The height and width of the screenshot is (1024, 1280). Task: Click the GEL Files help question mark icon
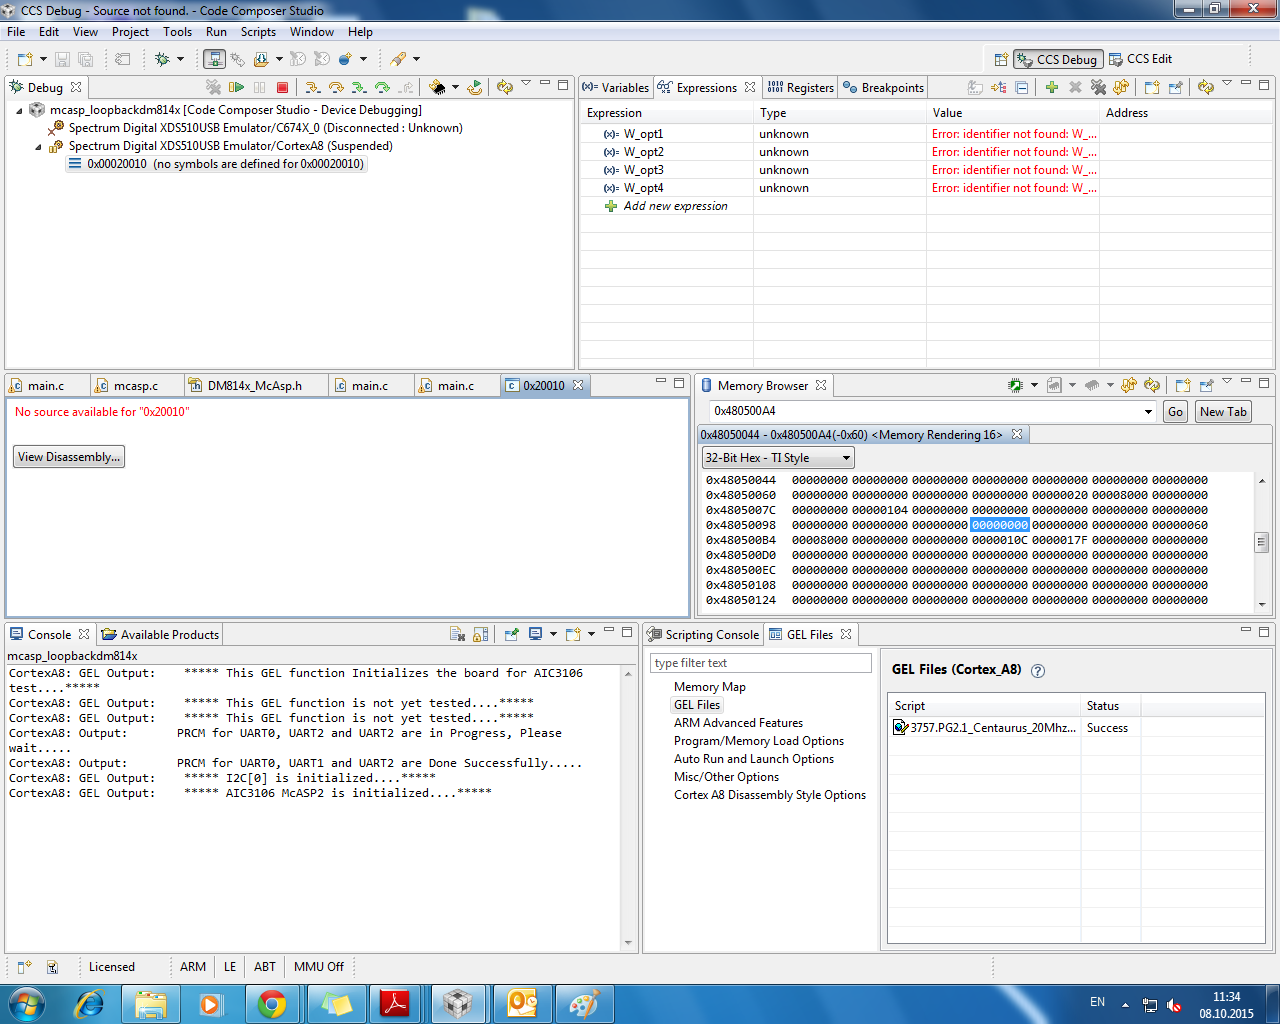(1038, 671)
